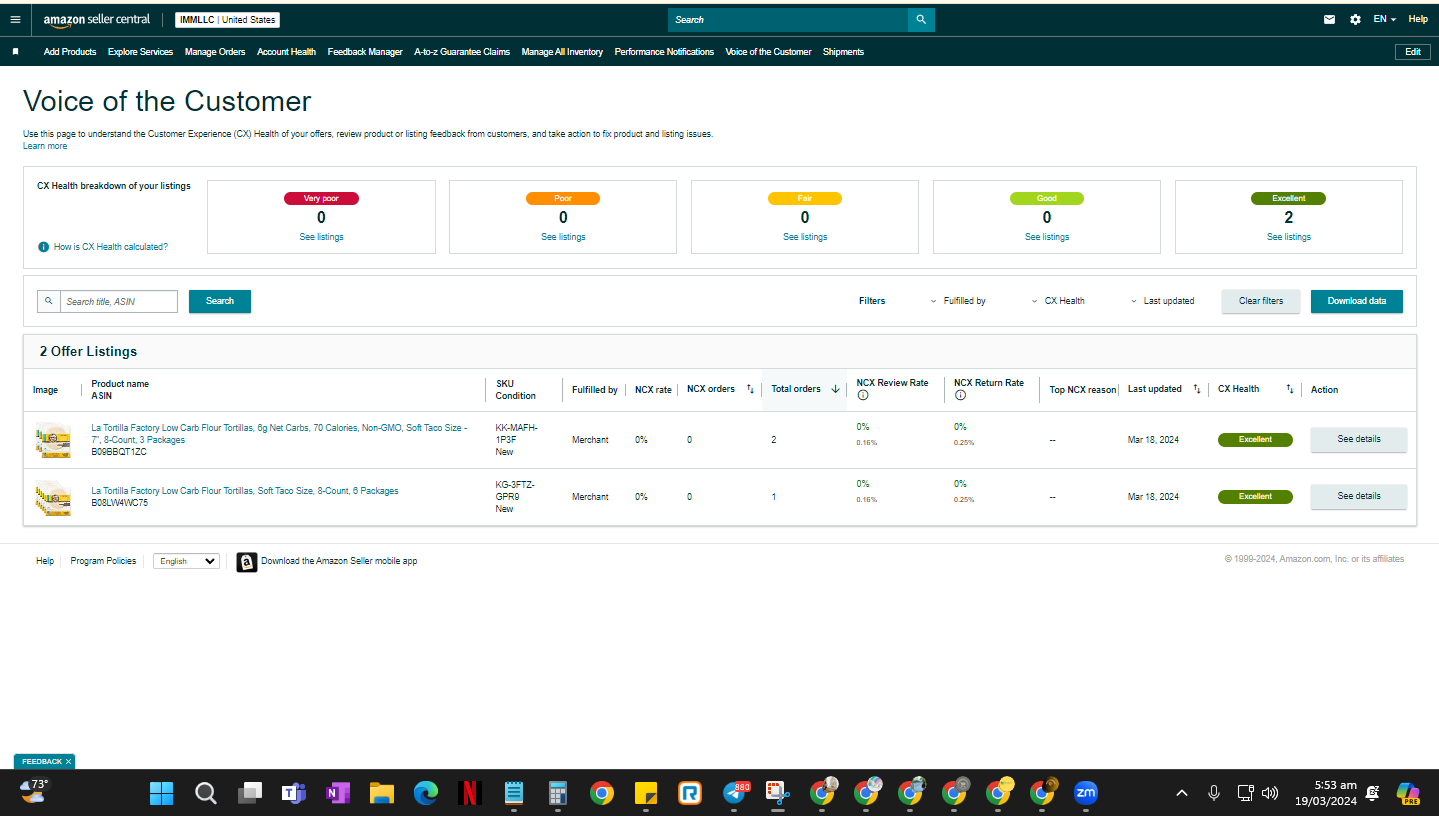Show hidden system tray icons
This screenshot has width=1439, height=816.
1182,793
